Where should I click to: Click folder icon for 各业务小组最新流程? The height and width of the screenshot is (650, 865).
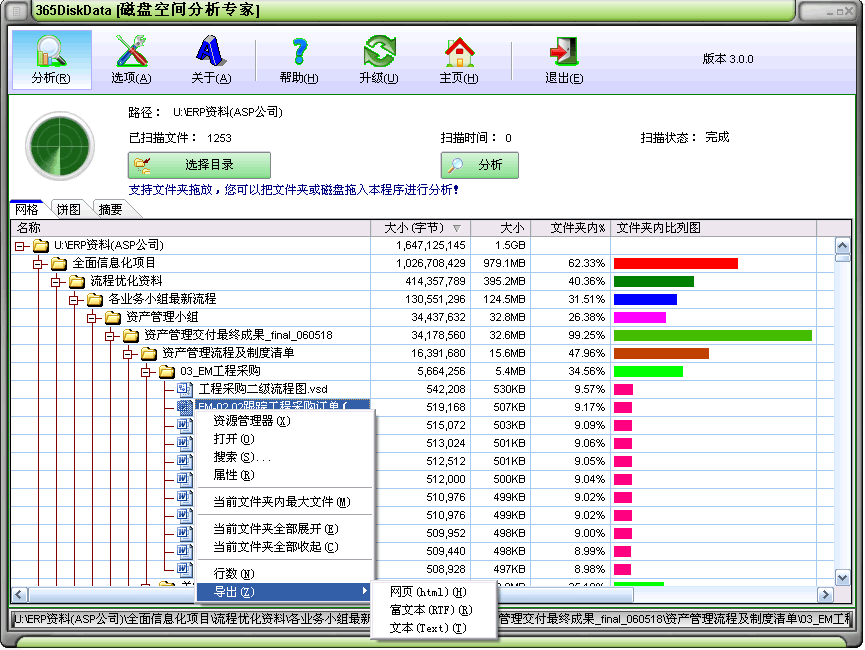[x=95, y=299]
